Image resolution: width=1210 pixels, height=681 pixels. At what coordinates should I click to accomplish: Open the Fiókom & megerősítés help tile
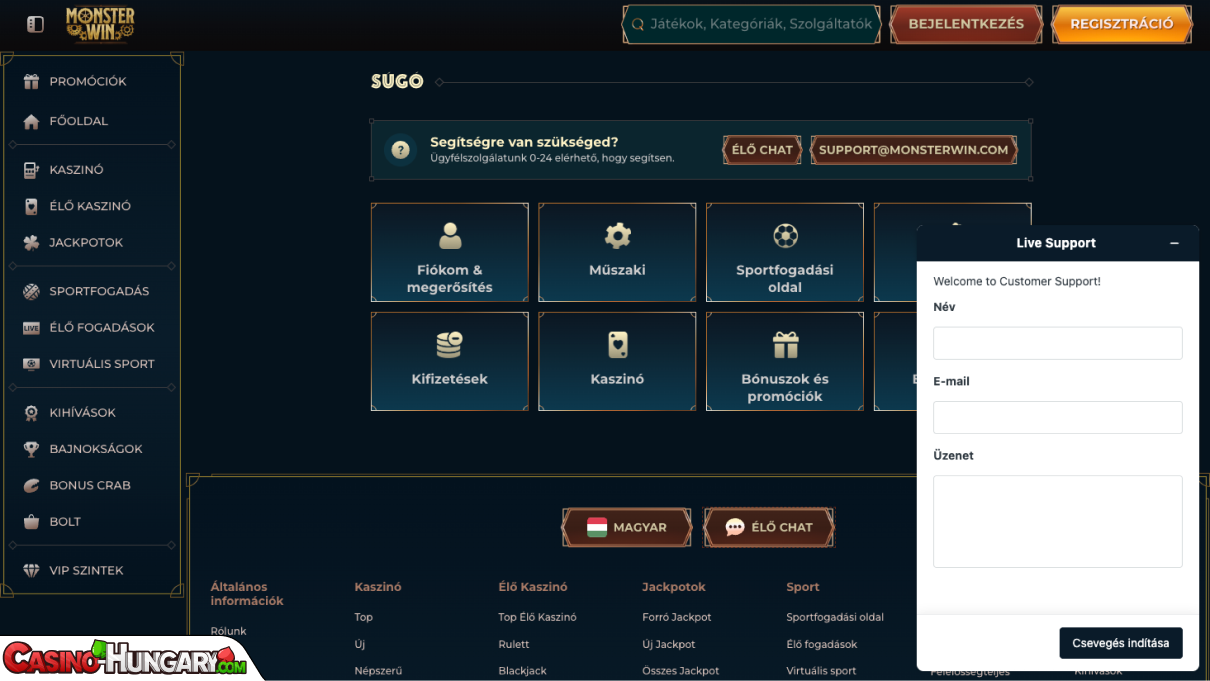pos(450,252)
